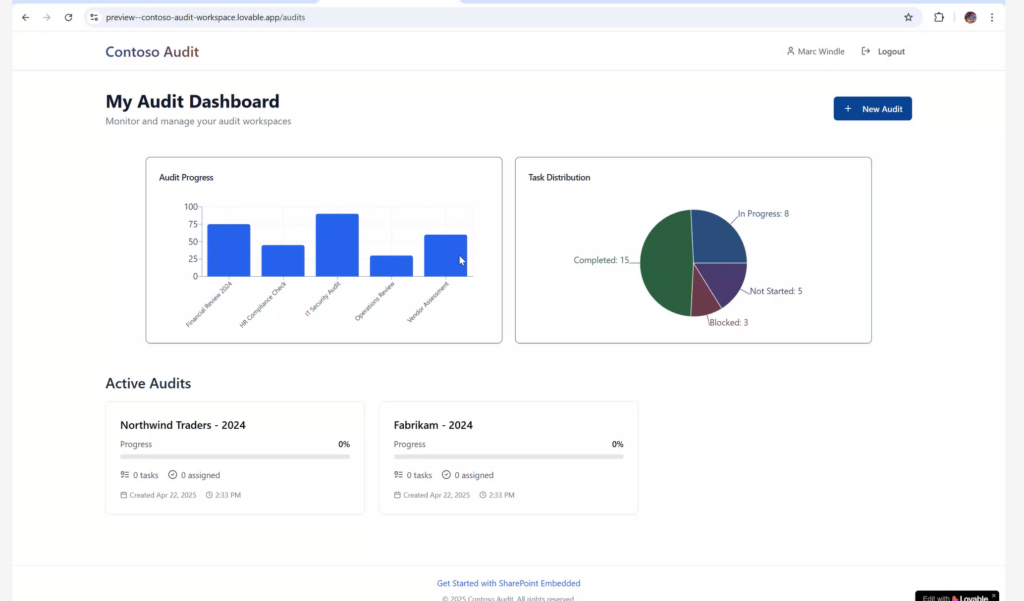Click the HR Compliance Check axis label

coord(263,304)
